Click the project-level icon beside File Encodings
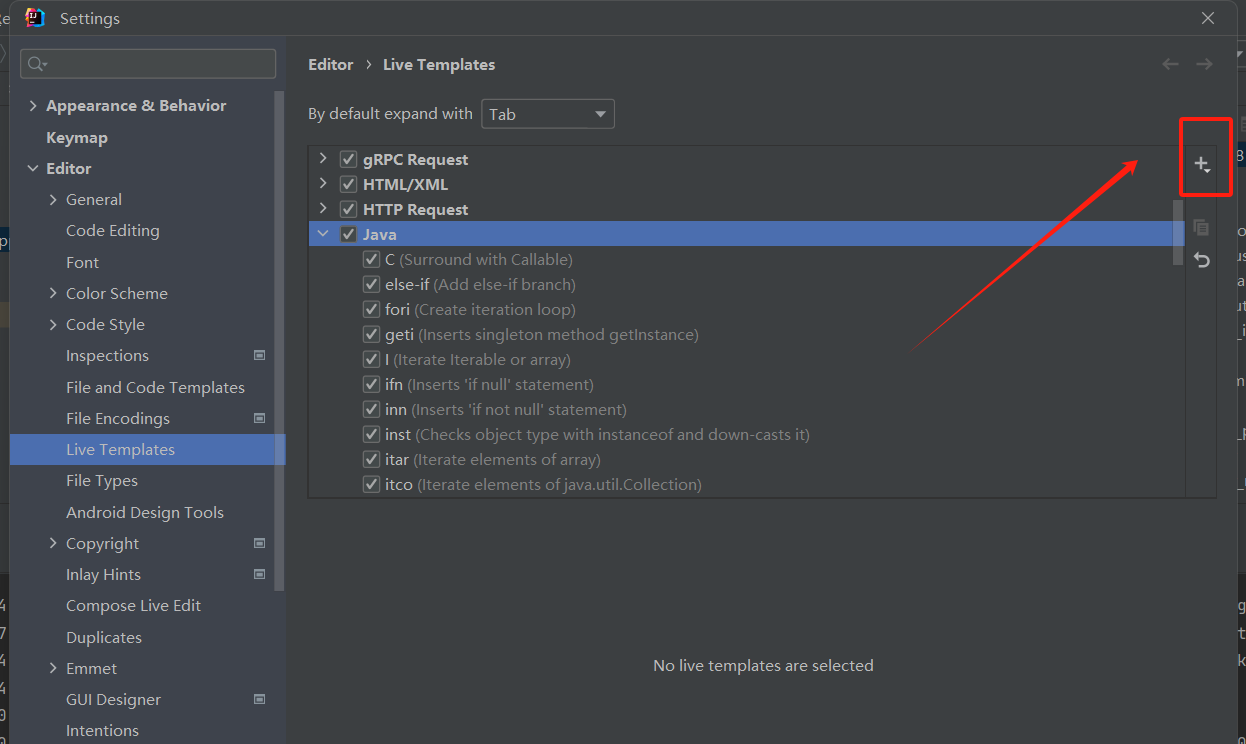 (260, 418)
